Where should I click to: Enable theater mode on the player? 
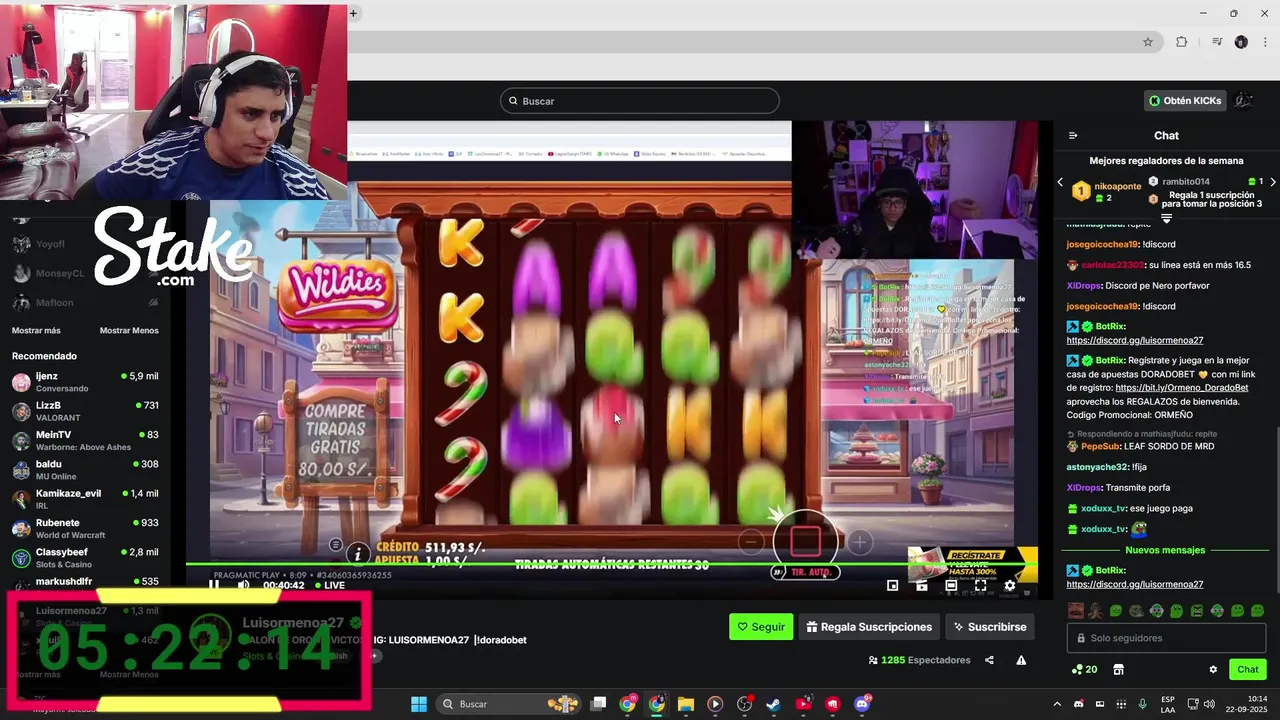(951, 586)
